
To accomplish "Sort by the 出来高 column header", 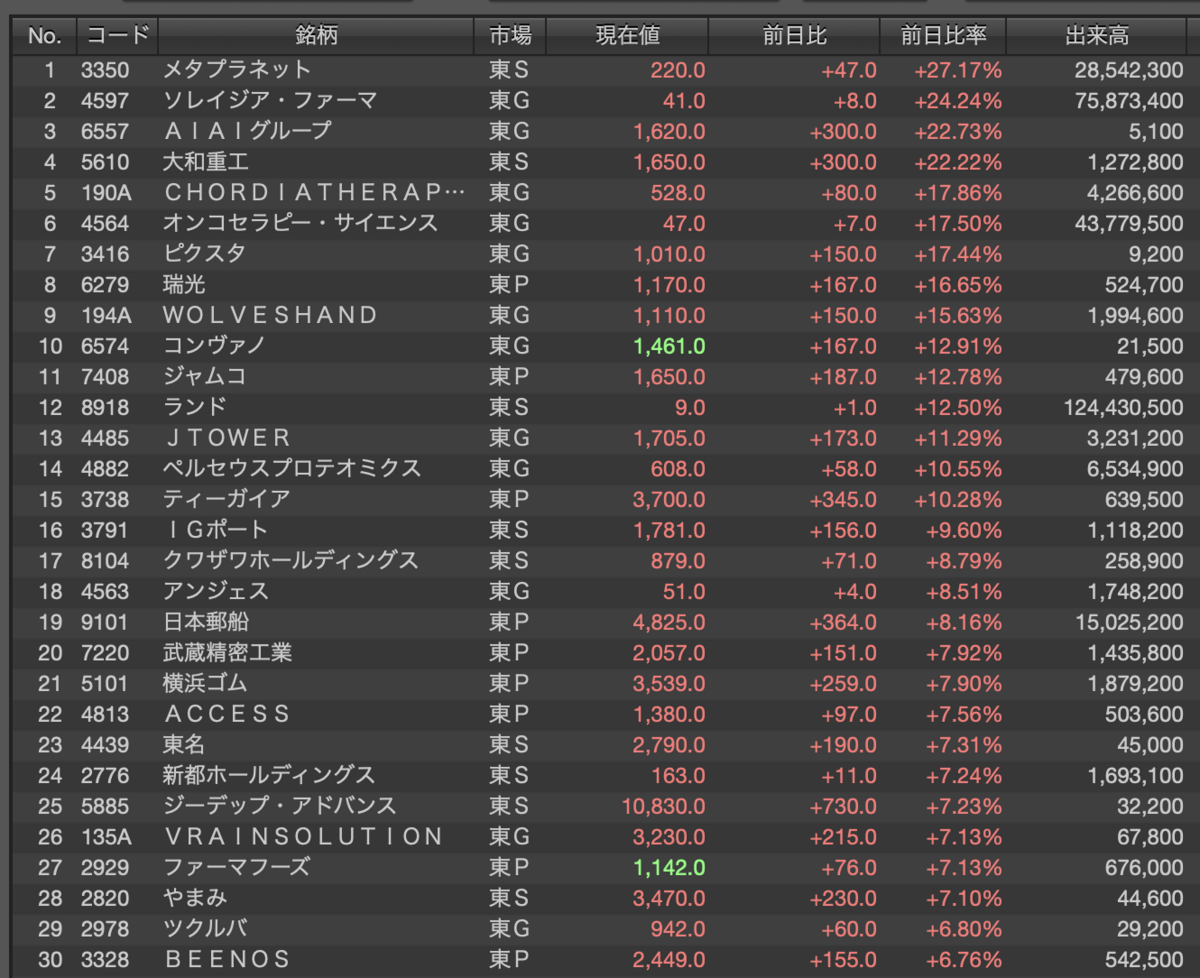I will (1098, 37).
